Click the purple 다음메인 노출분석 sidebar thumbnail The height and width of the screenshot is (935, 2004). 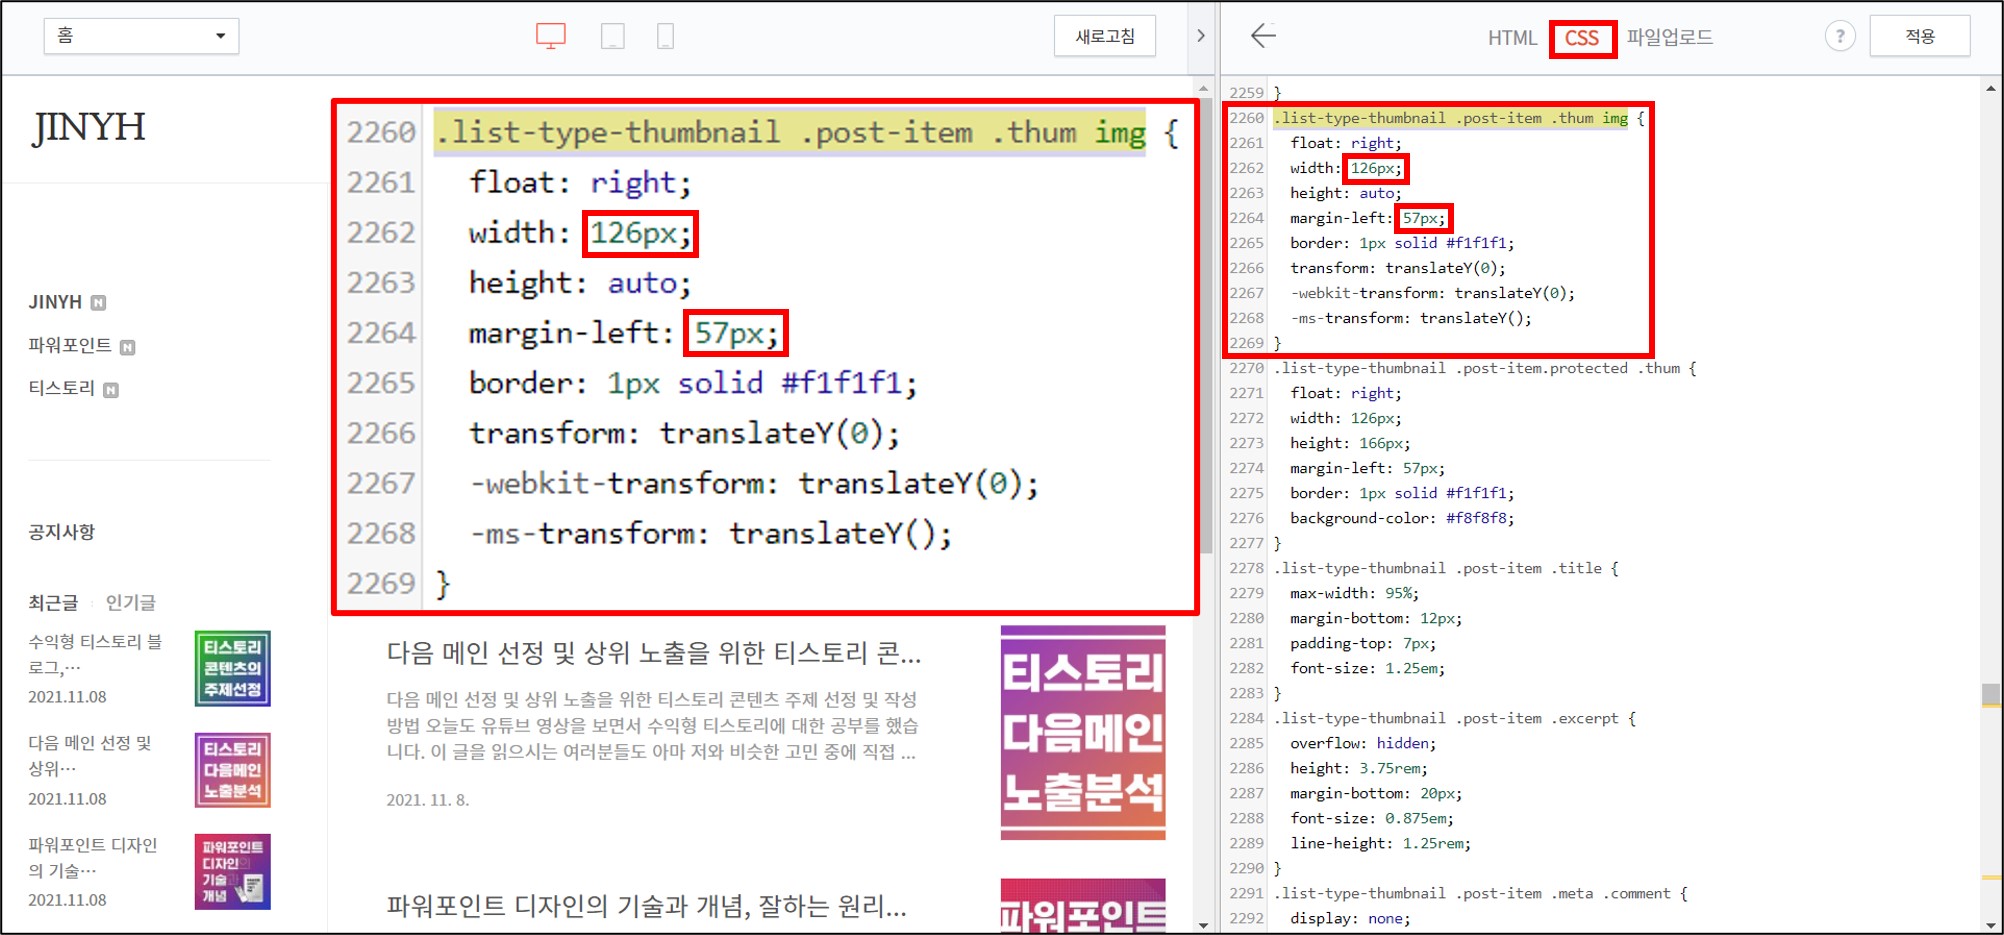click(233, 770)
